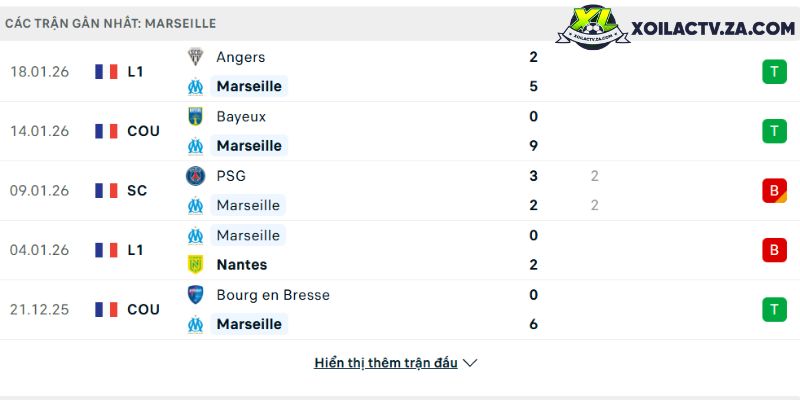
Task: Click the Angers club crest icon
Action: tap(196, 57)
